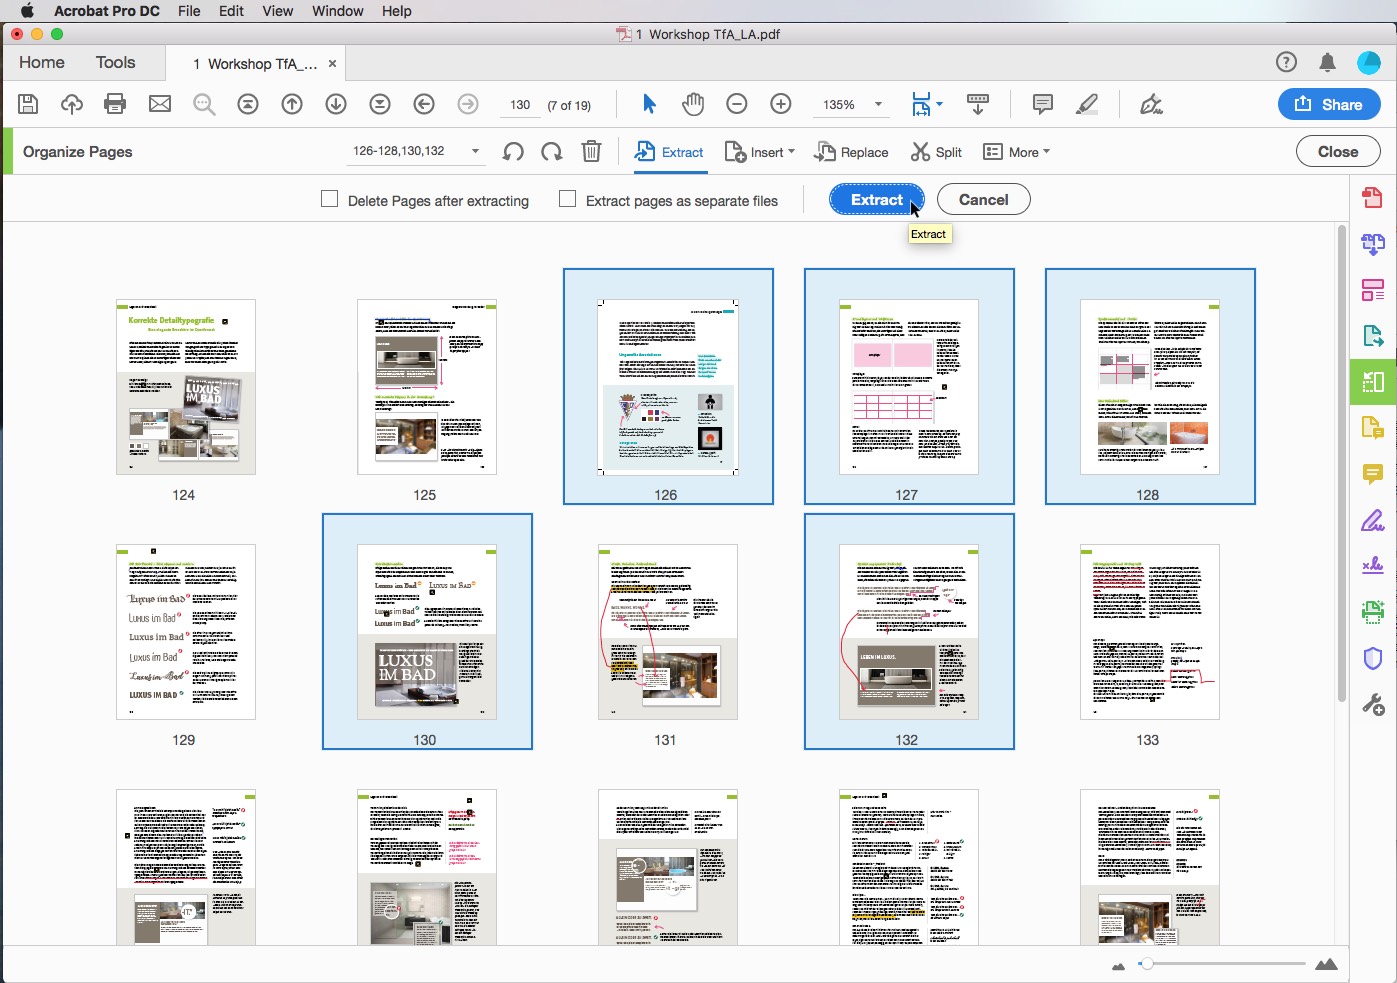
Task: Open the user account avatar
Action: (x=1369, y=62)
